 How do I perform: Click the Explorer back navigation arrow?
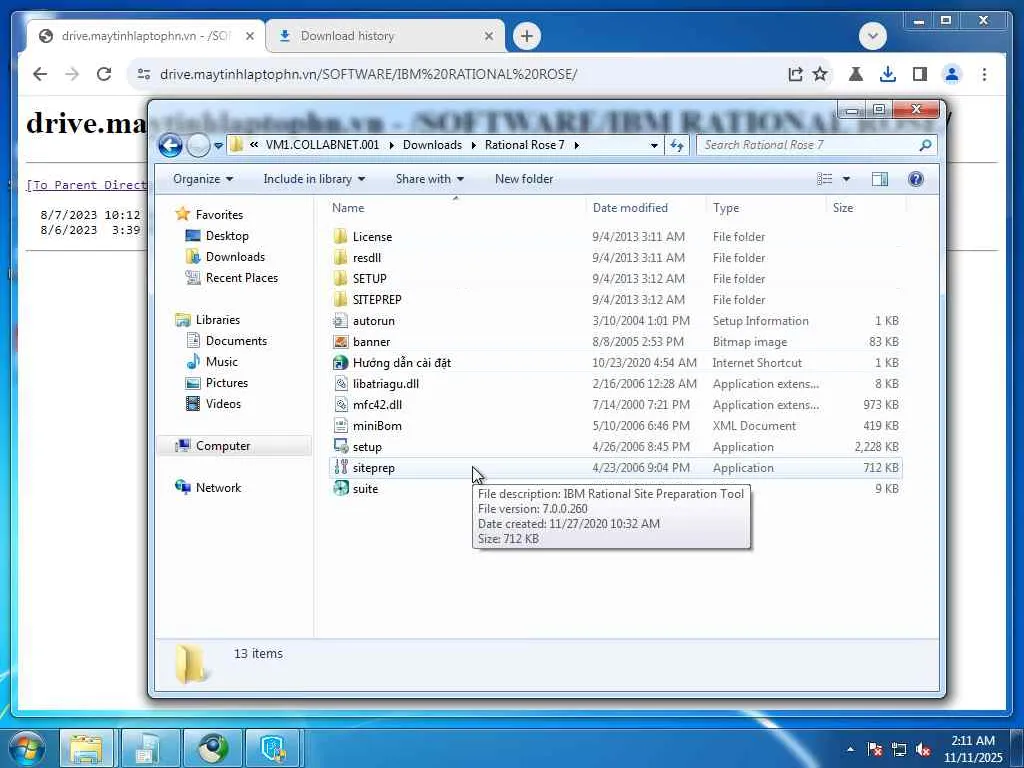170,145
